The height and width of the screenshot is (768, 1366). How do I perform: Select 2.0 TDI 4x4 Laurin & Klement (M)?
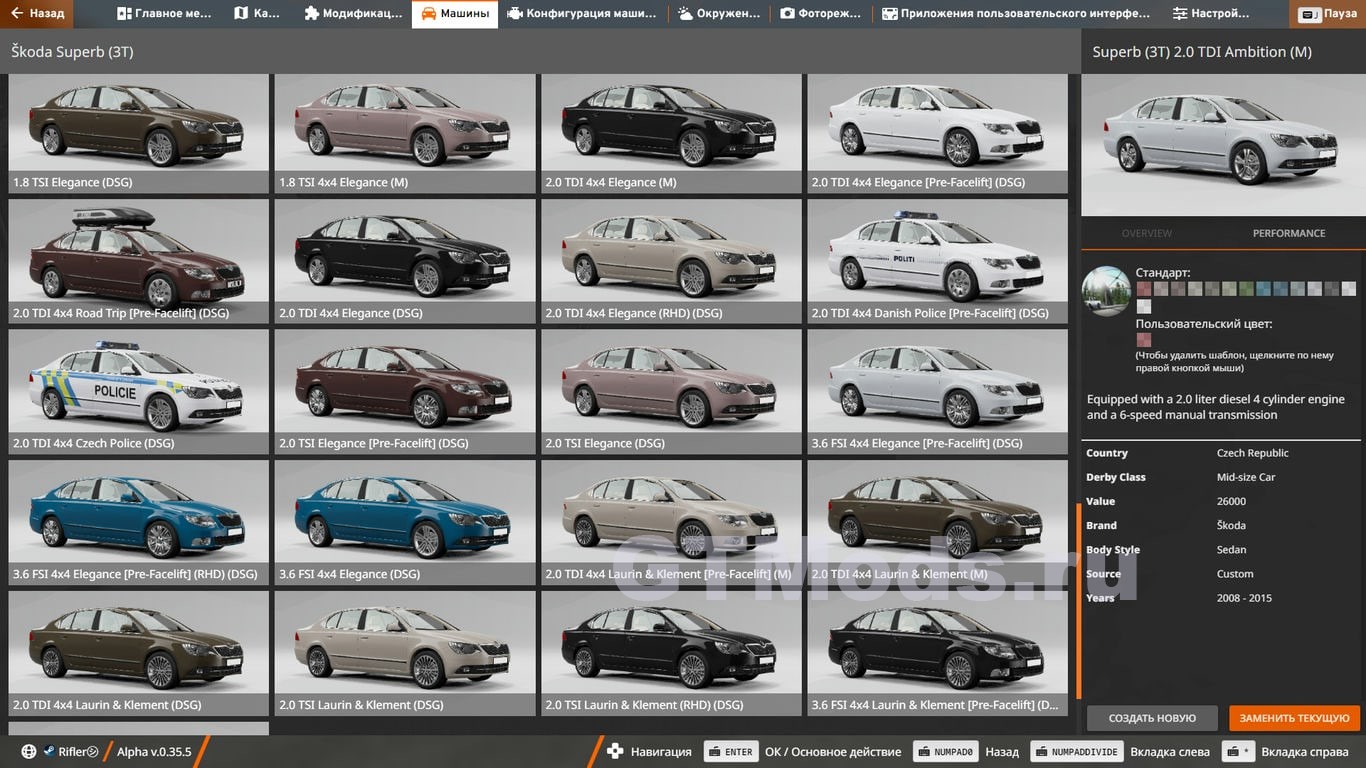938,522
